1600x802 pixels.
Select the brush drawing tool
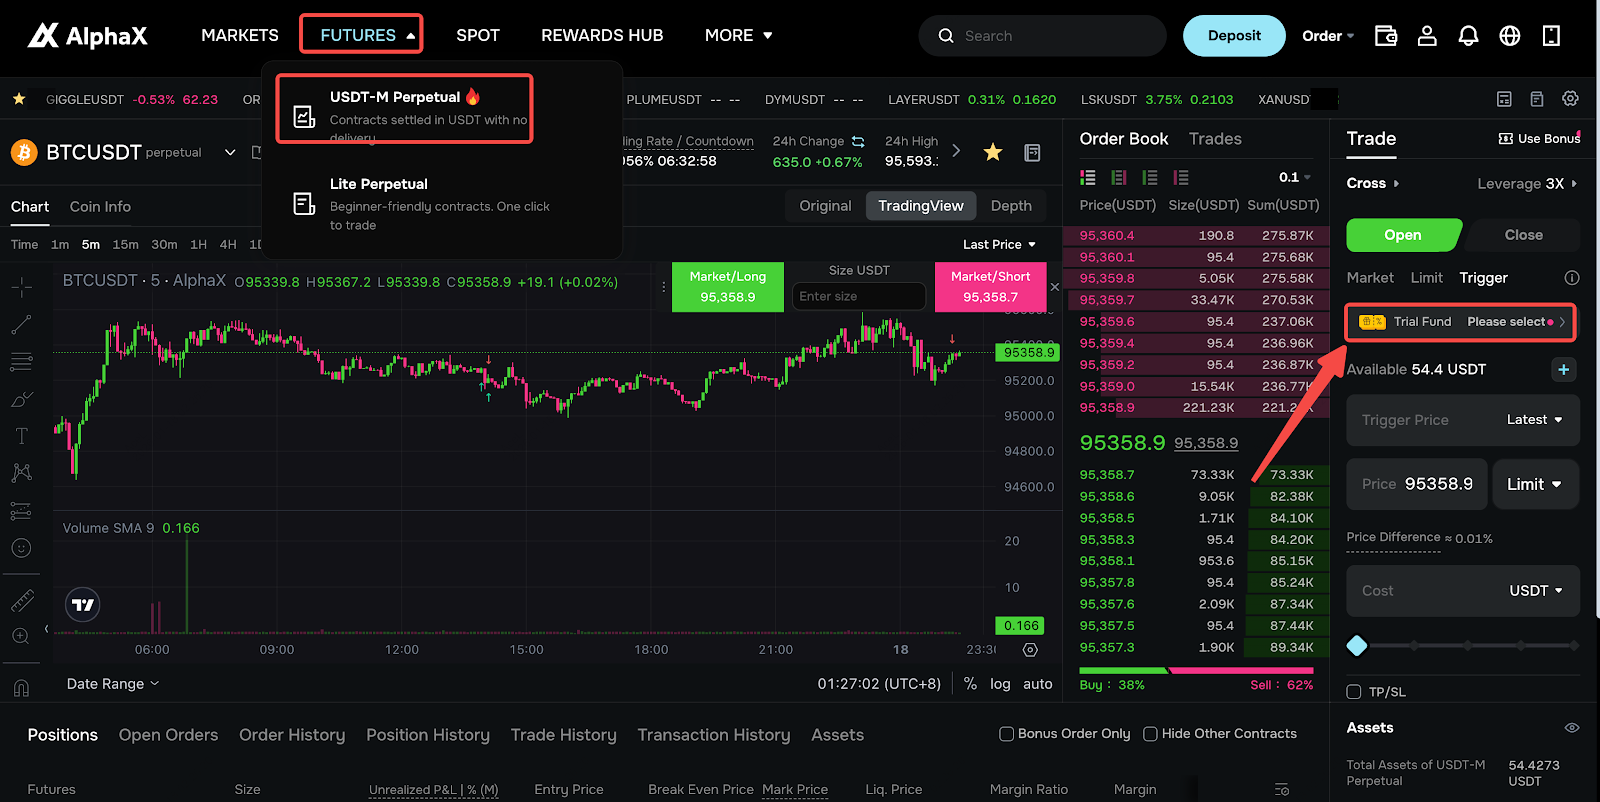pyautogui.click(x=21, y=399)
